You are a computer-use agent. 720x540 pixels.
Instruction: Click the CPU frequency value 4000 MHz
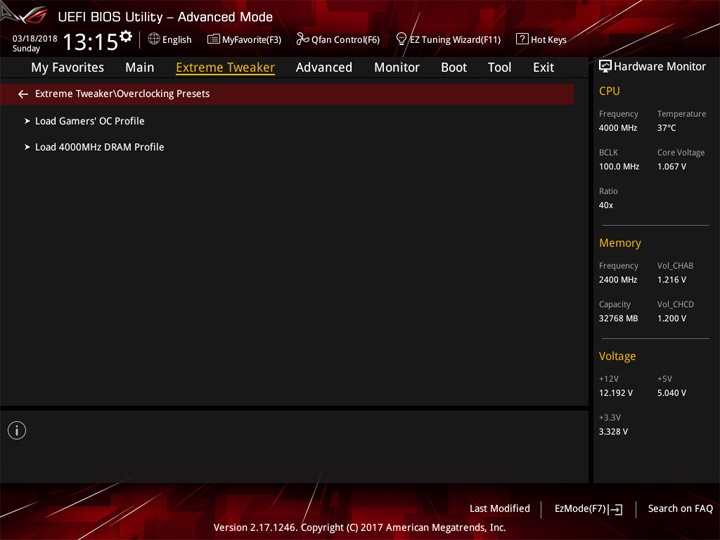tap(618, 128)
